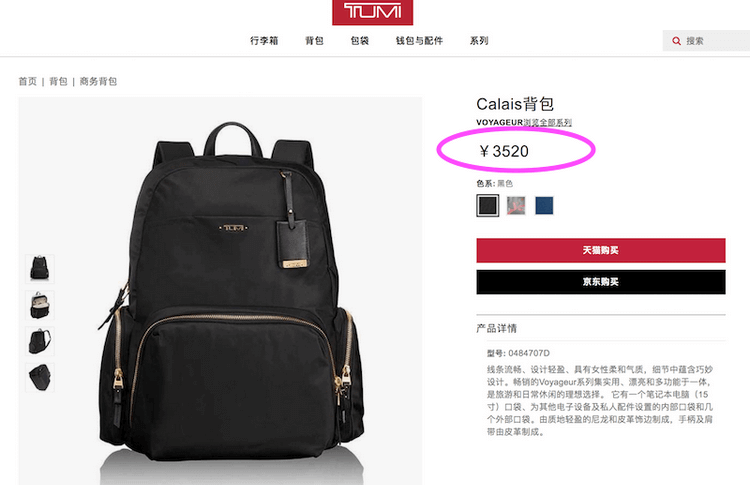Viewport: 750px width, 485px height.
Task: Open the 行李箱 menu
Action: coord(264,41)
